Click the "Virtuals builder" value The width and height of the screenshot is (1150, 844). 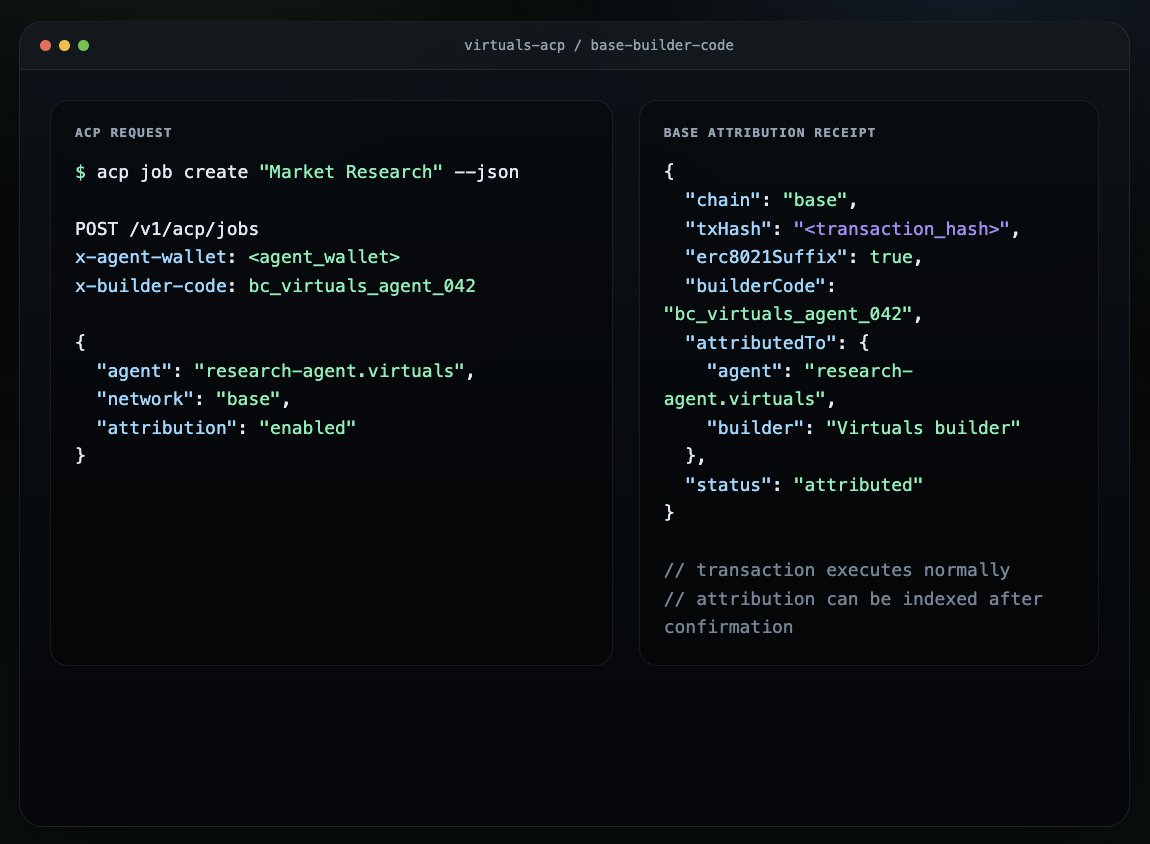coord(923,427)
